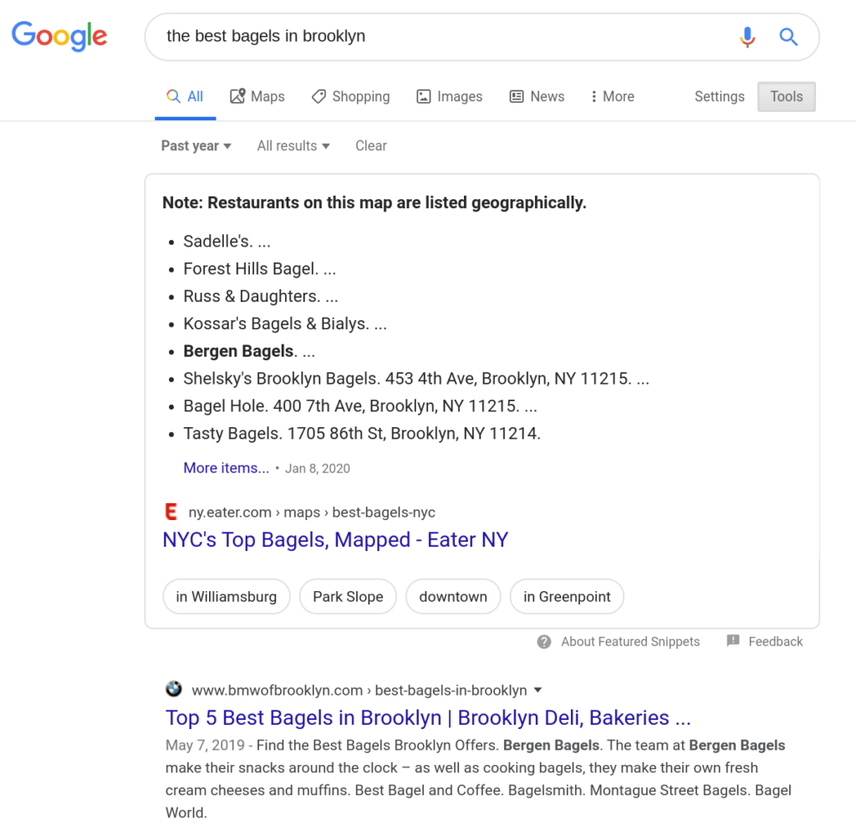Screen dimensions: 856x836
Task: Click the Tools button
Action: (786, 96)
